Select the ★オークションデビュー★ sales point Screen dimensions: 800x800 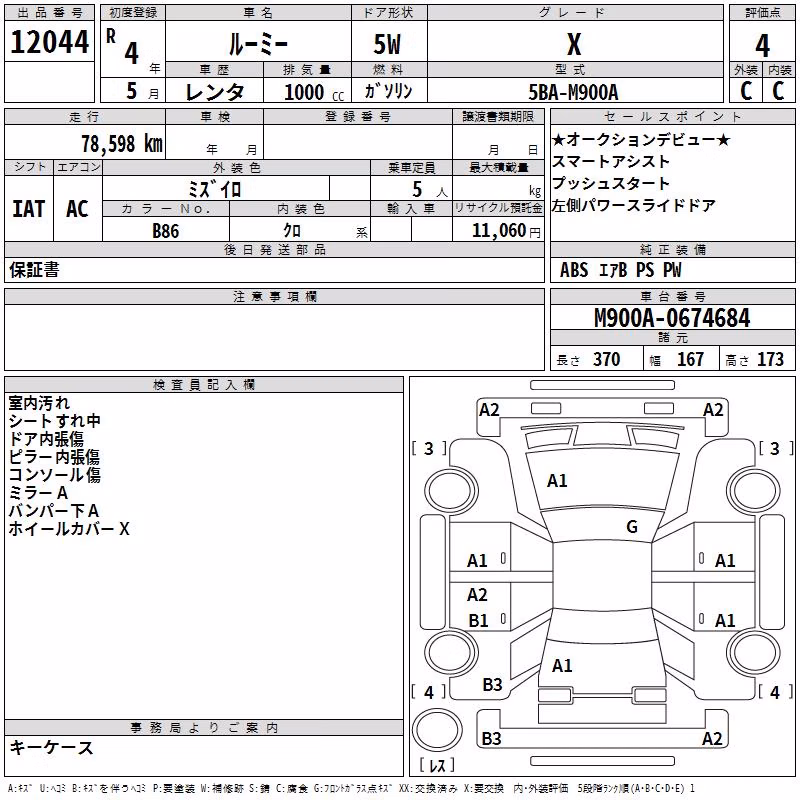(x=641, y=139)
